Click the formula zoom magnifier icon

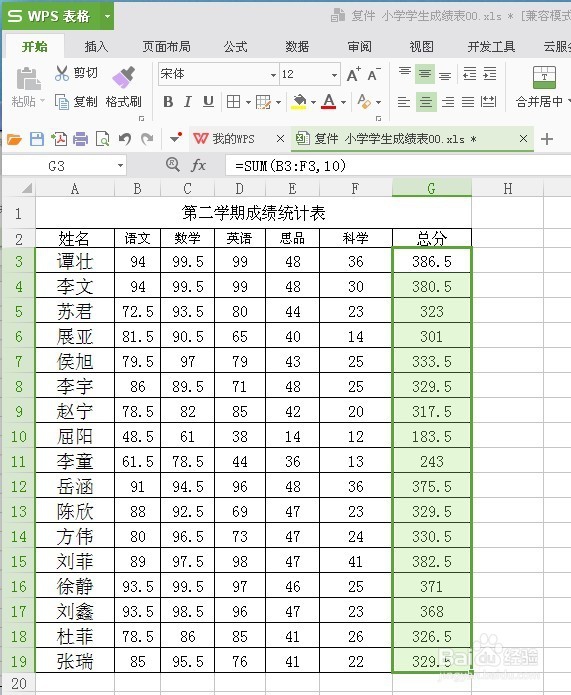click(172, 165)
